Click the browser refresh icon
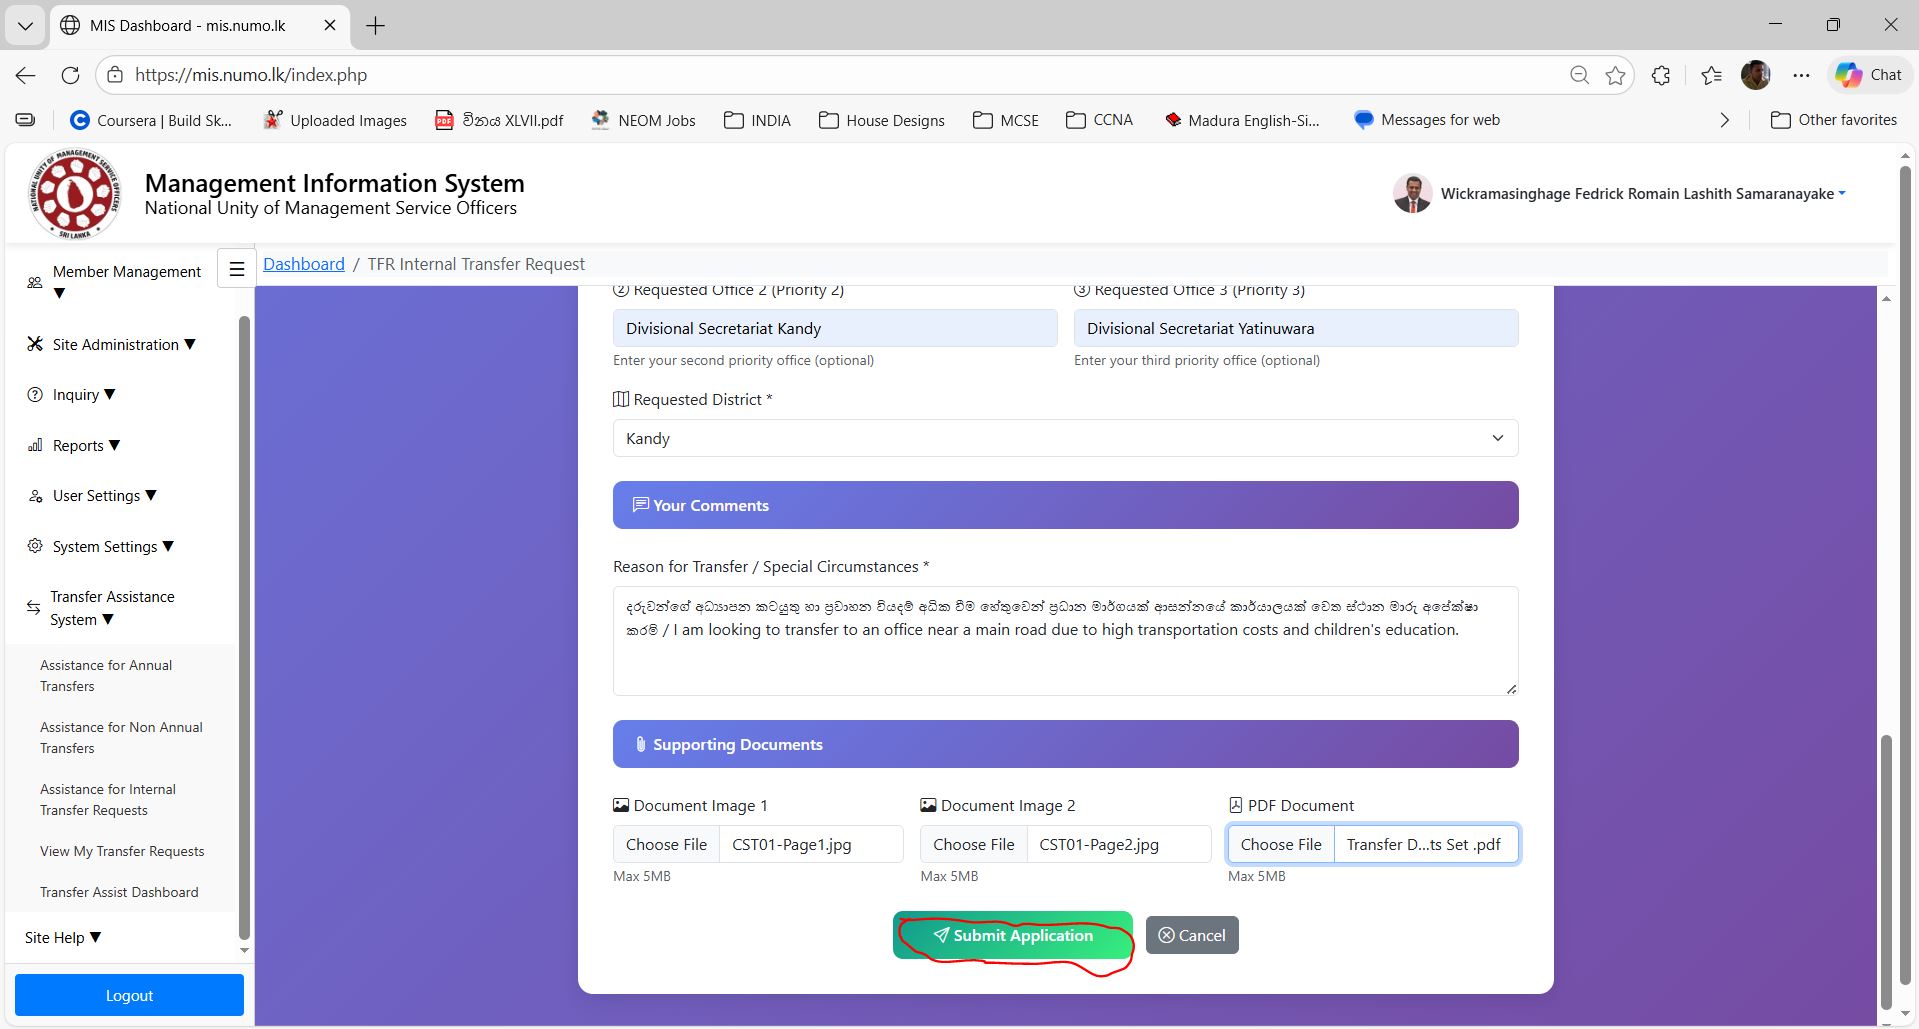 coord(70,75)
